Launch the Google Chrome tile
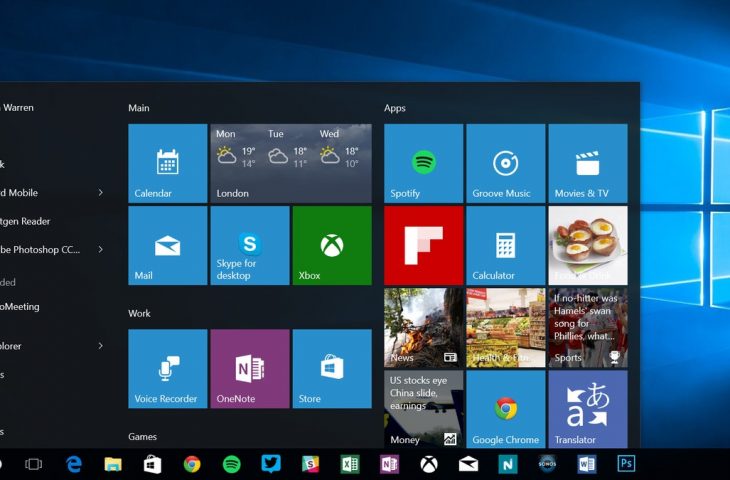 [506, 409]
